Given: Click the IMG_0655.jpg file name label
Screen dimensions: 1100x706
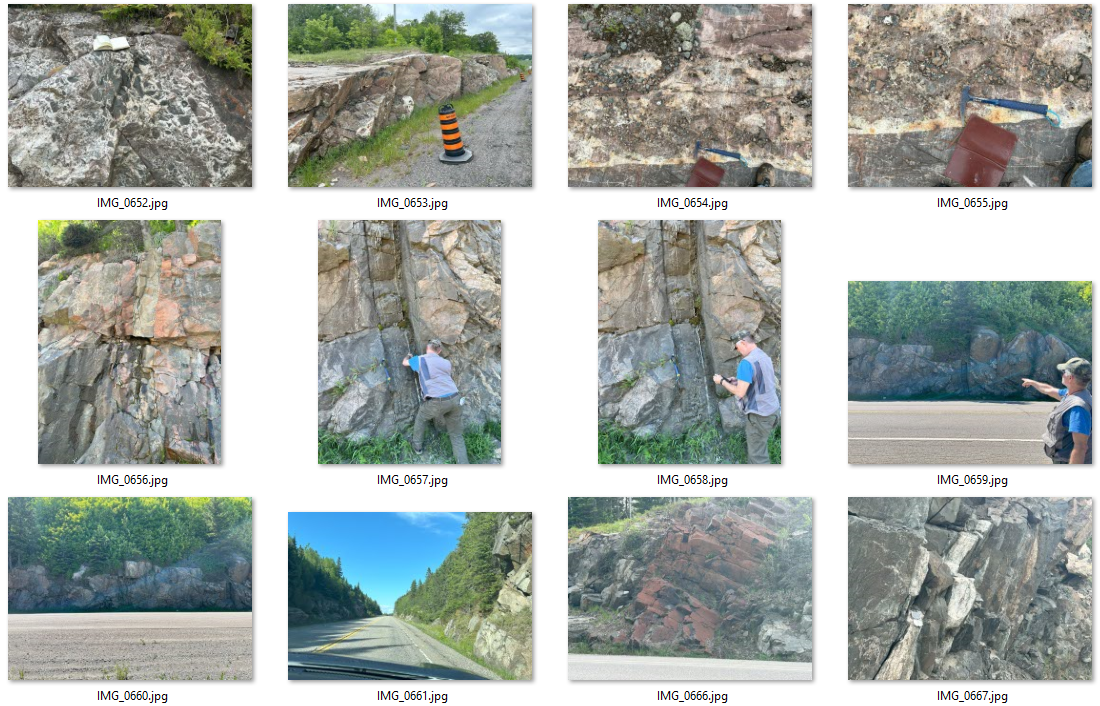Looking at the screenshot, I should click(x=972, y=203).
